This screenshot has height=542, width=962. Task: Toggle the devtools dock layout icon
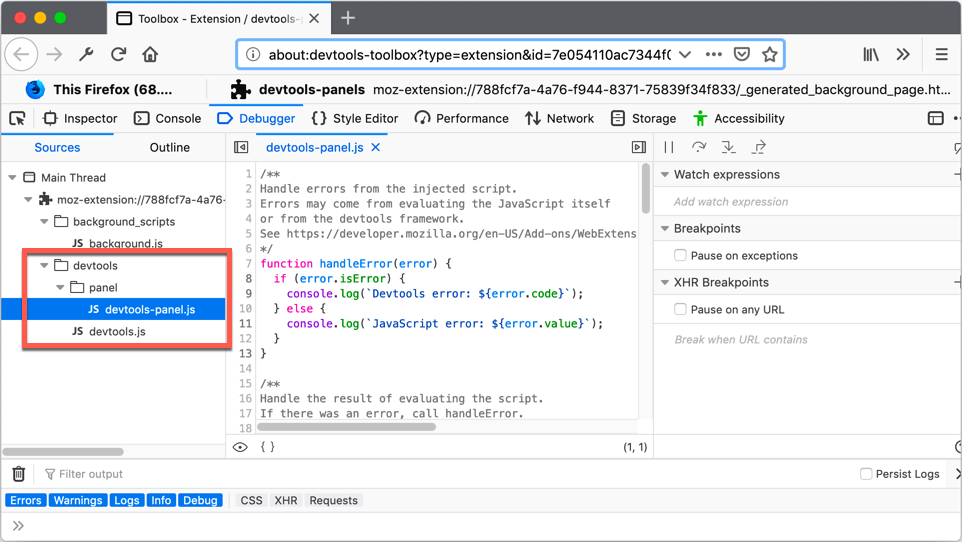pyautogui.click(x=936, y=118)
